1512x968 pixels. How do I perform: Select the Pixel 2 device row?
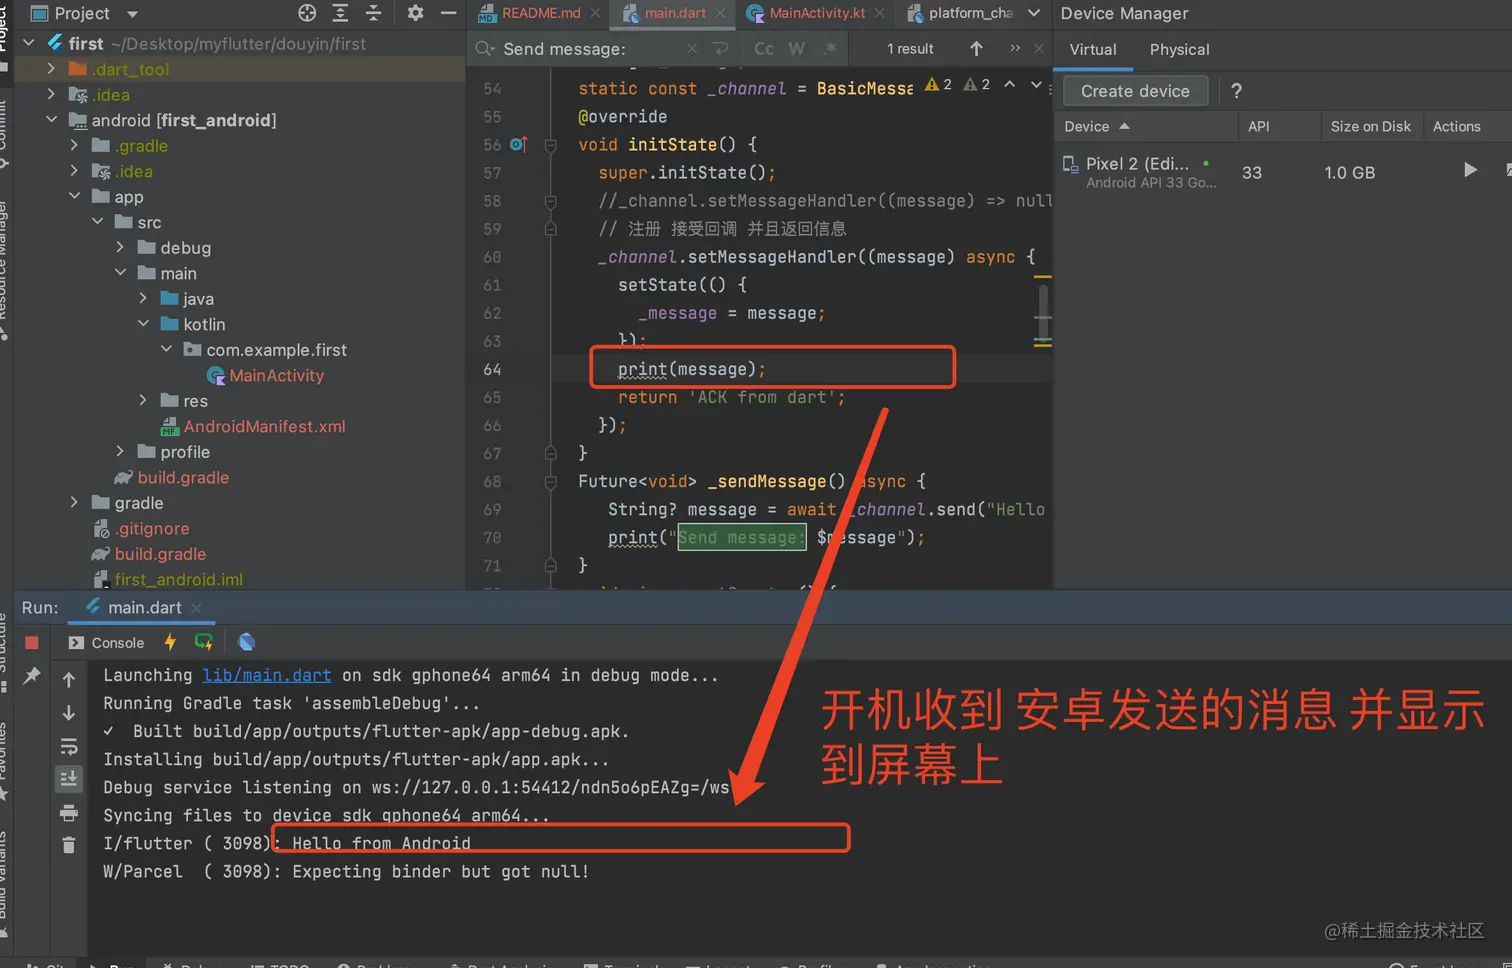pos(1282,172)
